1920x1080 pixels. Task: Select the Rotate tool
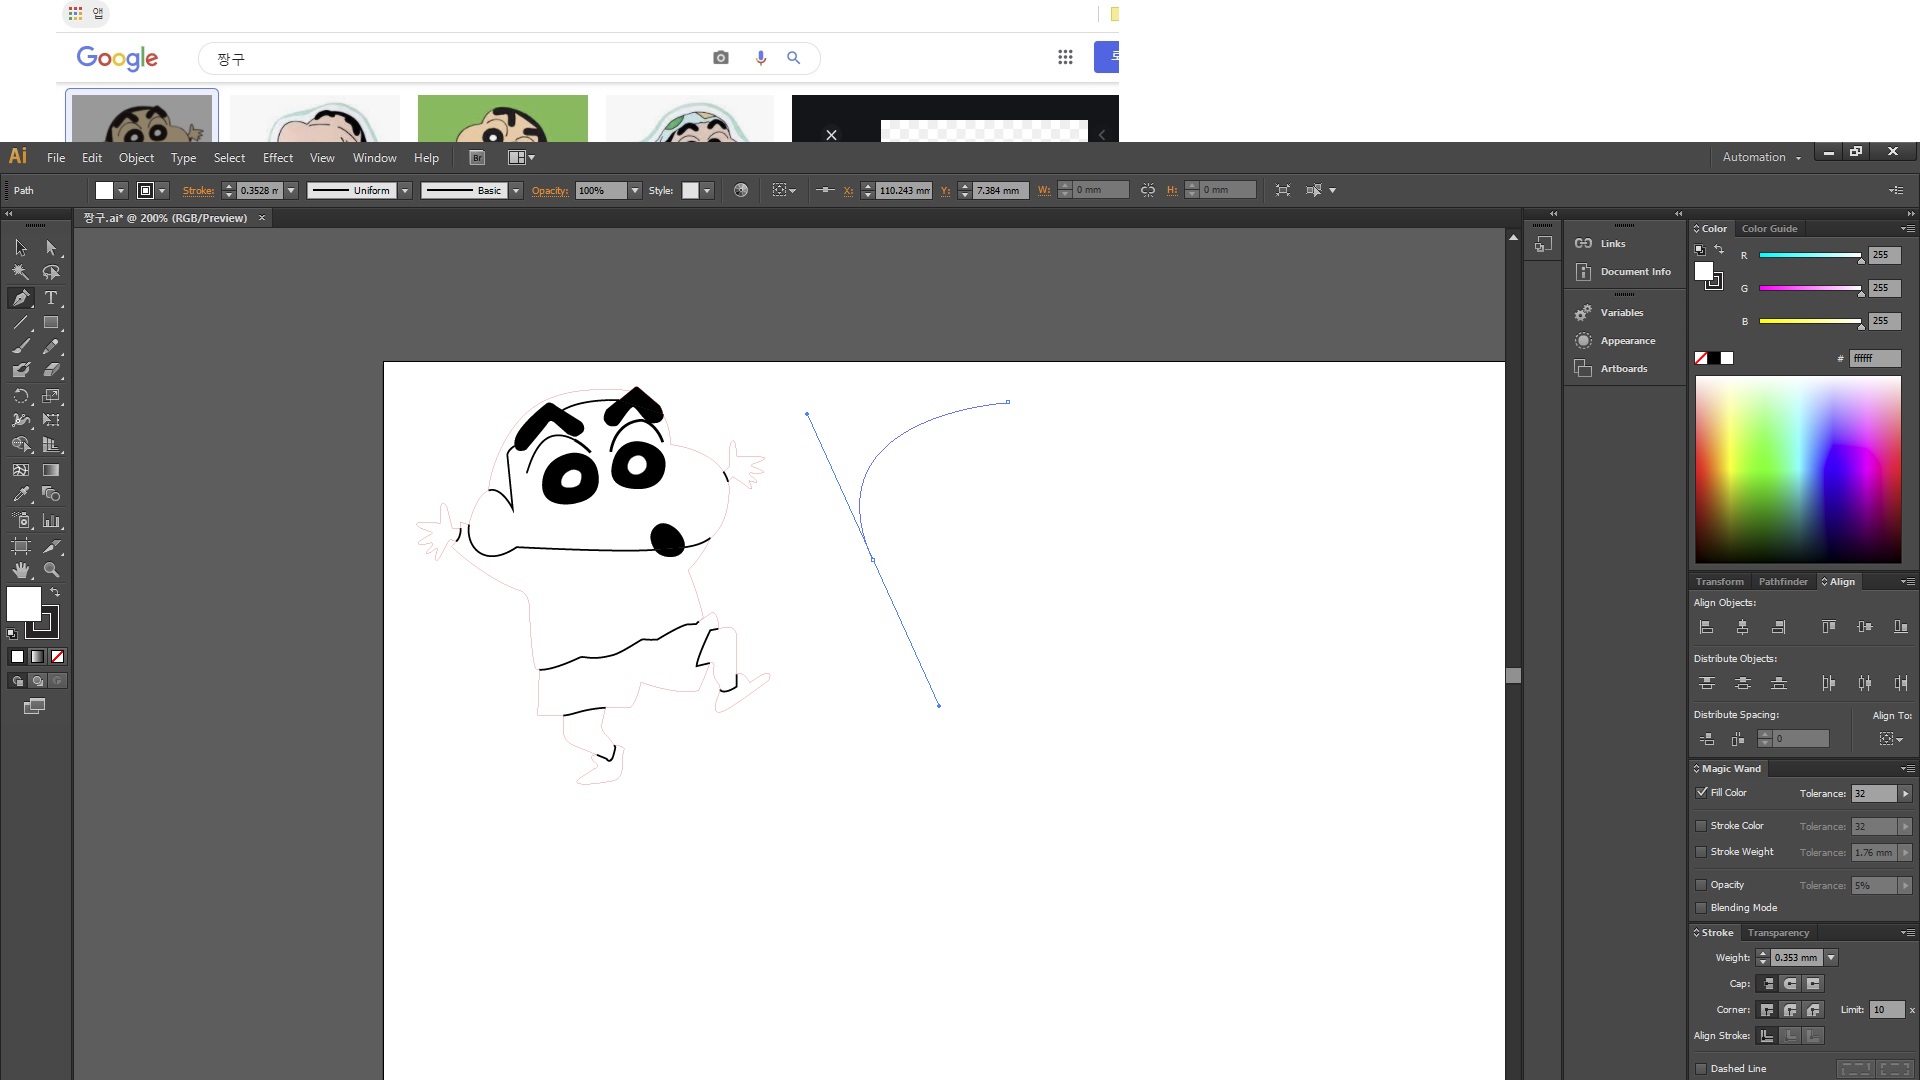[x=21, y=396]
